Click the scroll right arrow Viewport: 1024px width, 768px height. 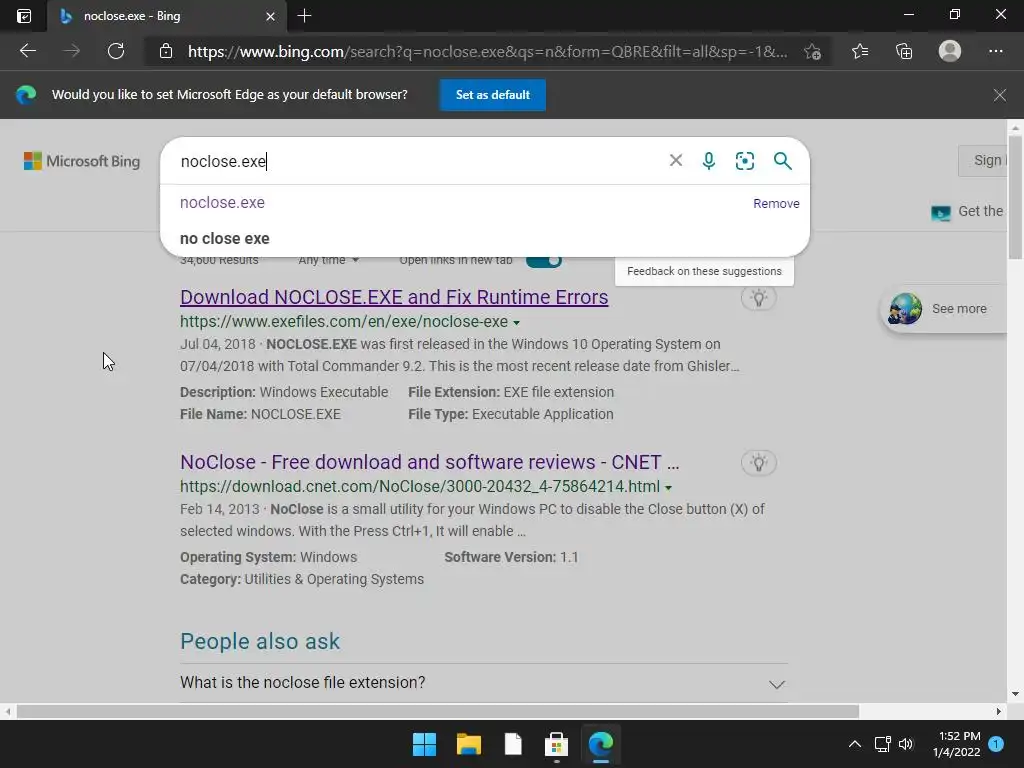998,711
